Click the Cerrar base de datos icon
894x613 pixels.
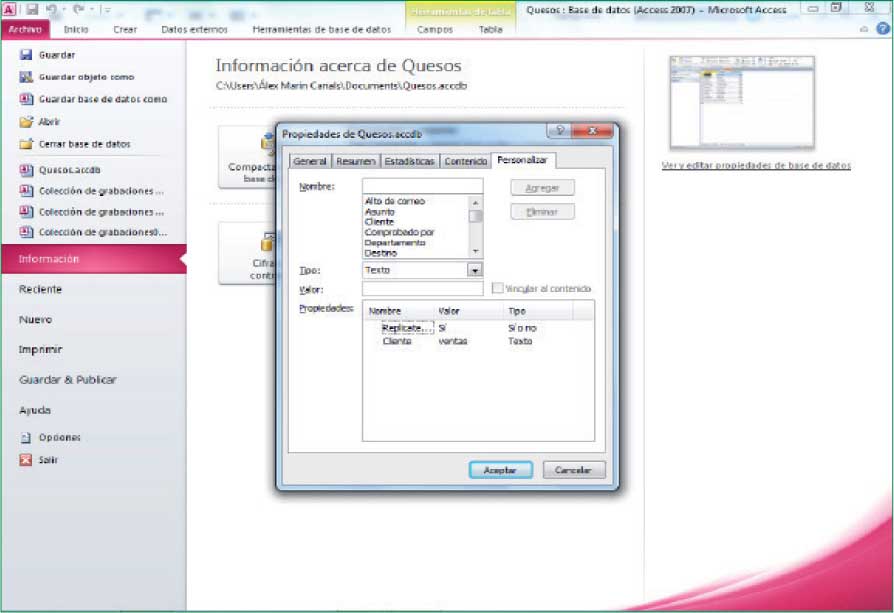26,144
